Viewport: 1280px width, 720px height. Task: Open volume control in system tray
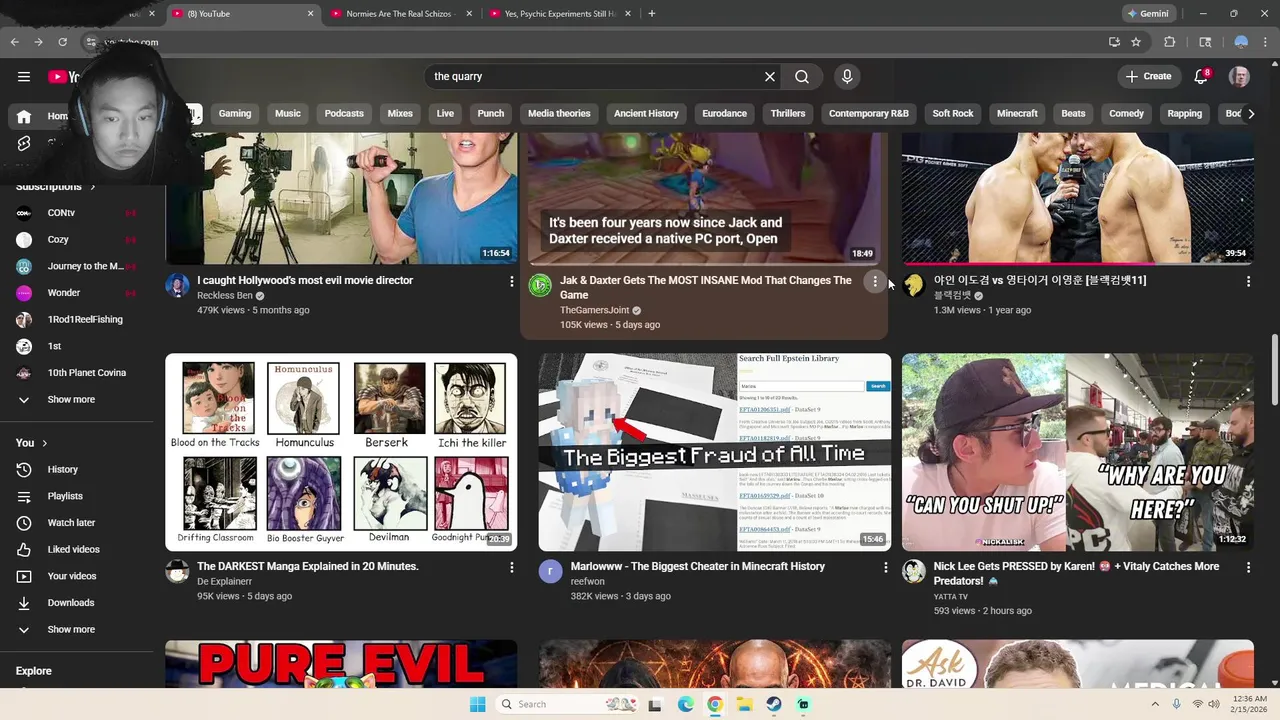1214,704
